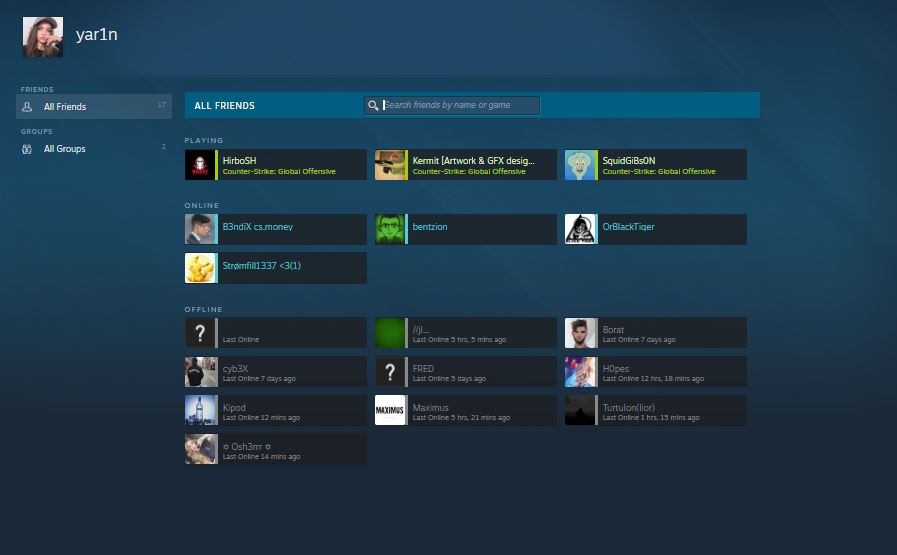Click Maximus avatar logo
897x555 pixels.
(x=390, y=410)
